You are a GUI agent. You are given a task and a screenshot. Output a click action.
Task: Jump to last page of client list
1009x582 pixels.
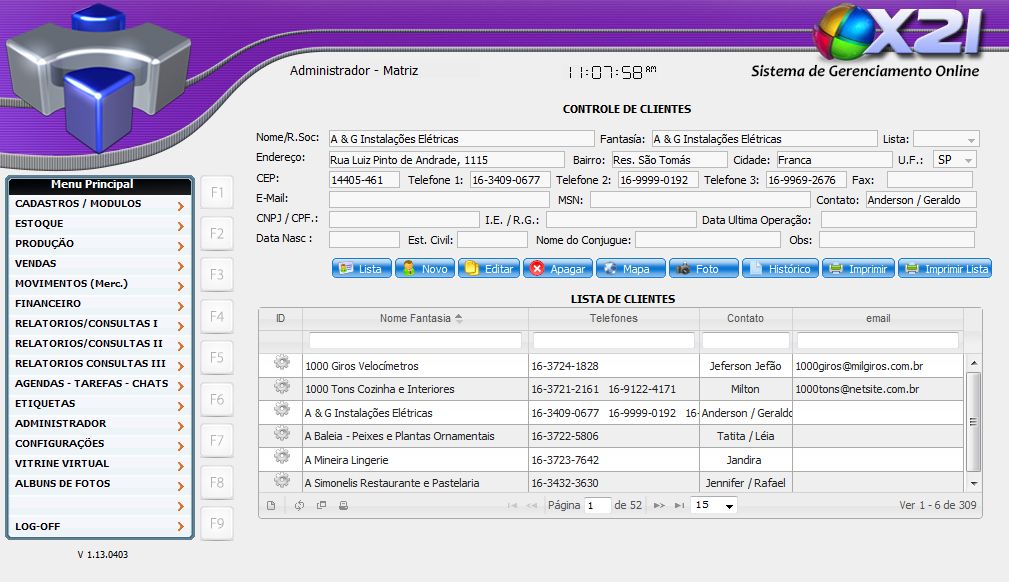pos(680,506)
